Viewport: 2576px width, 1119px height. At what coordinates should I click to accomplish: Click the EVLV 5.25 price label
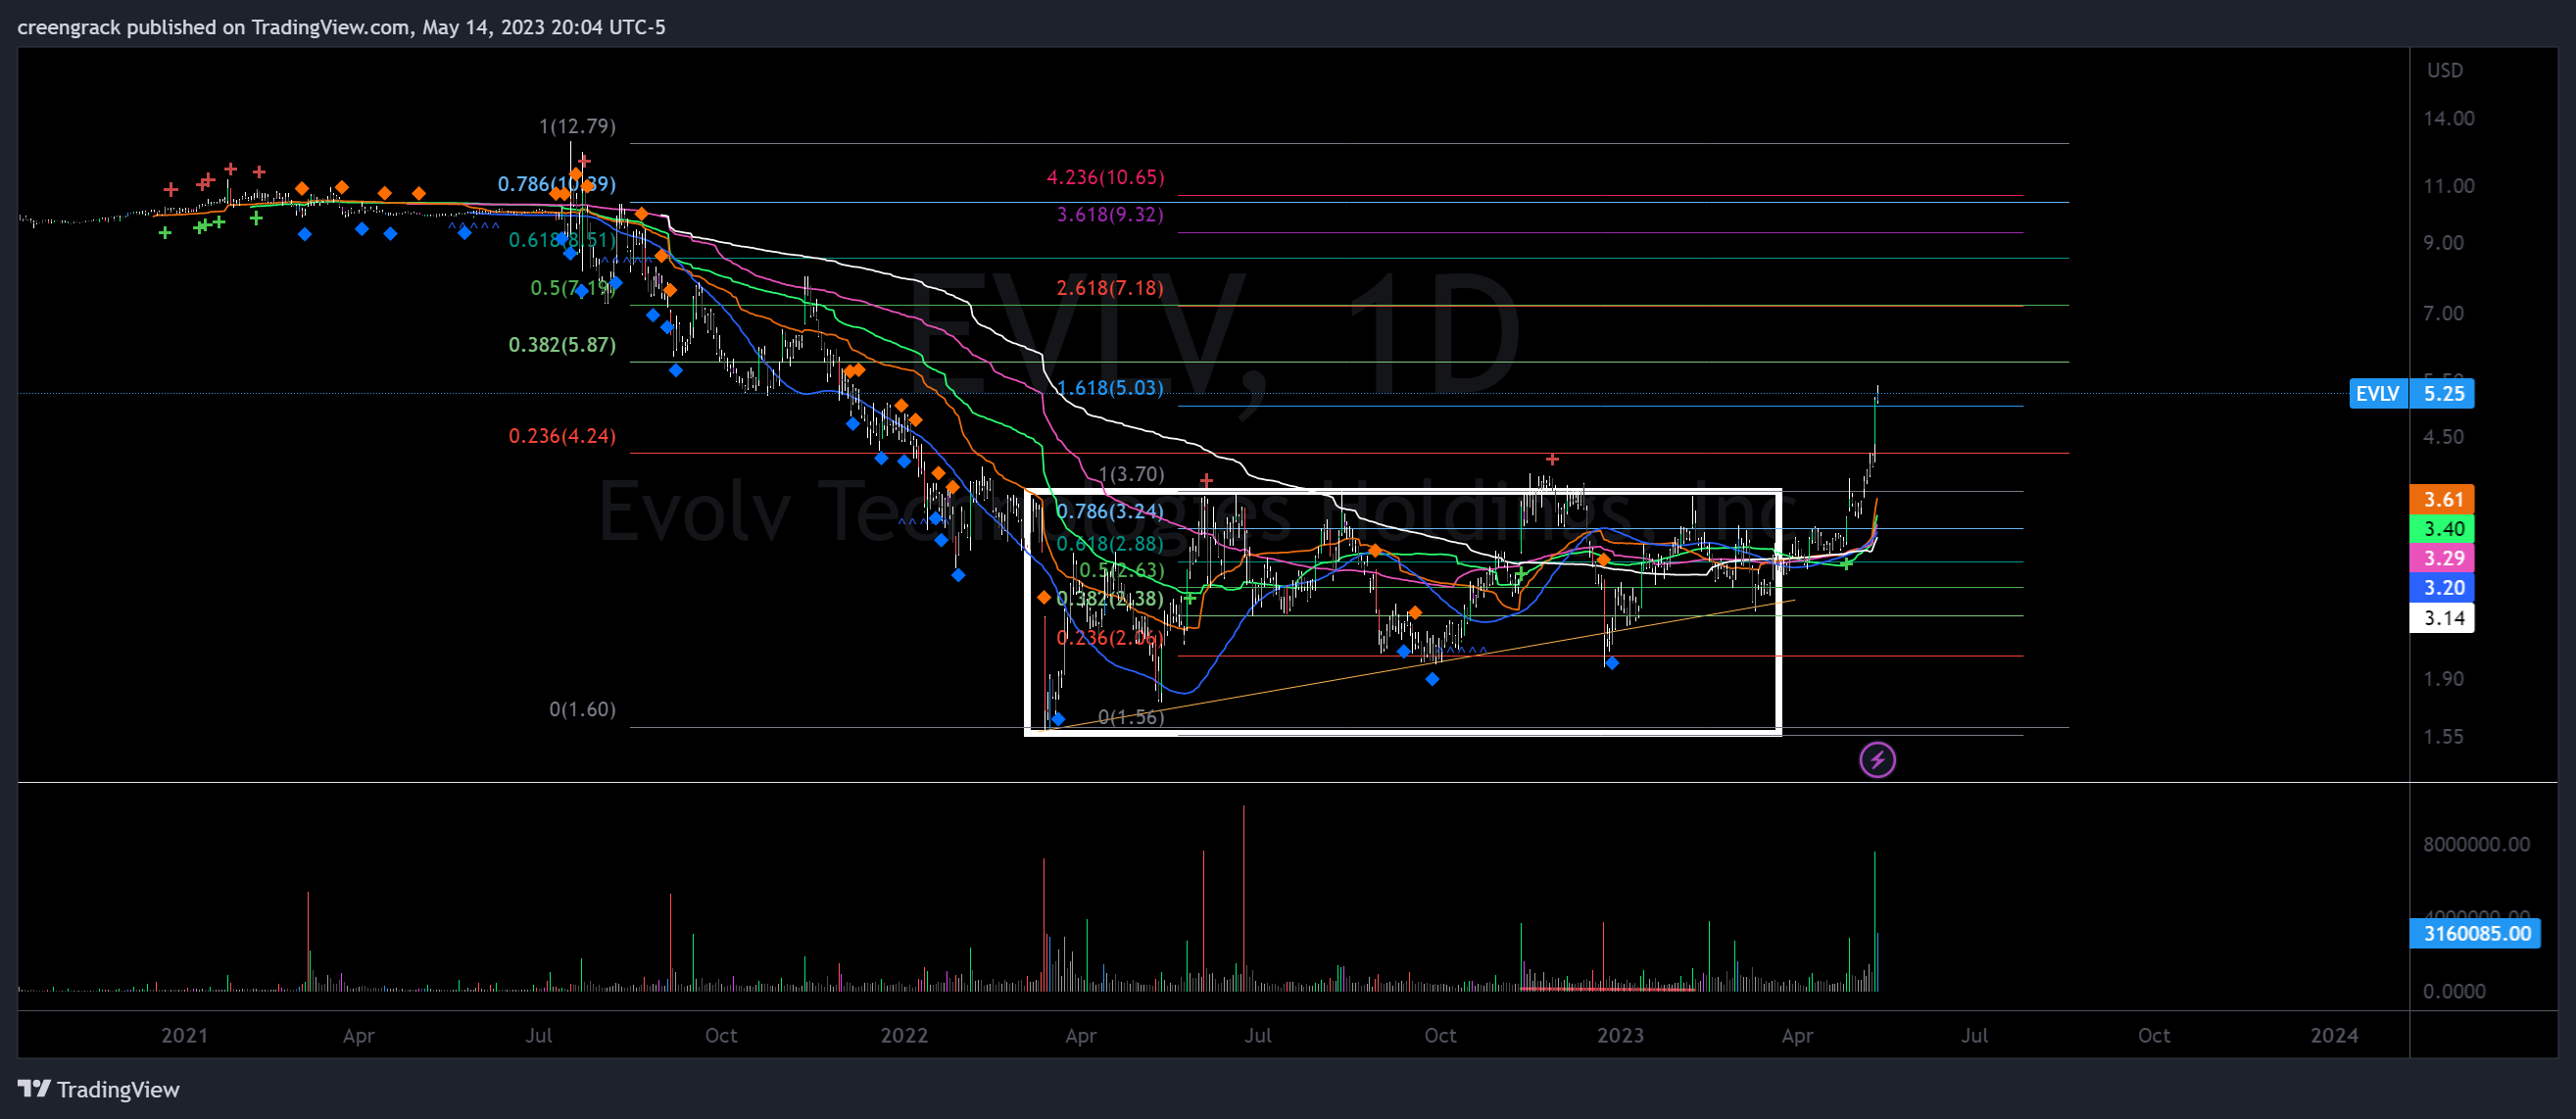click(2411, 393)
